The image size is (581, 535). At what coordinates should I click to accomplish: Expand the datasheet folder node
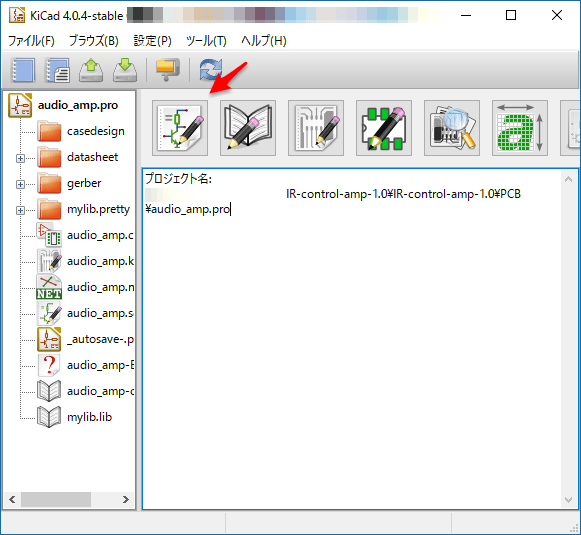pos(20,159)
